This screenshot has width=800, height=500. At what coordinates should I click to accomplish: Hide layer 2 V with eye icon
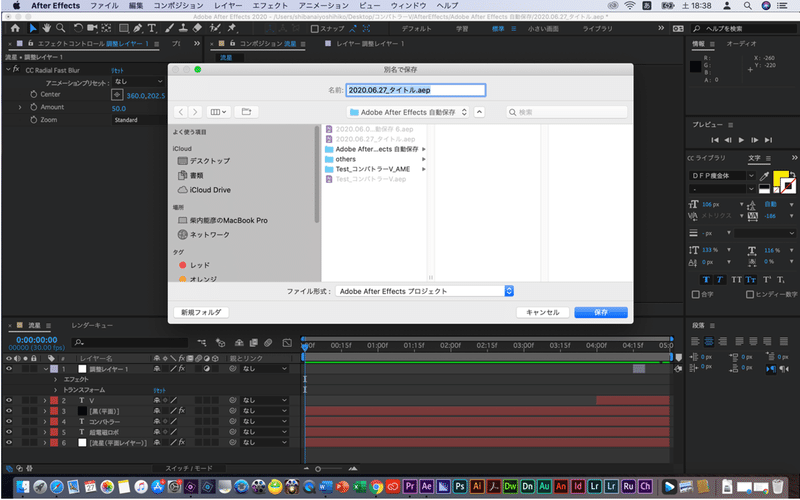(9, 401)
